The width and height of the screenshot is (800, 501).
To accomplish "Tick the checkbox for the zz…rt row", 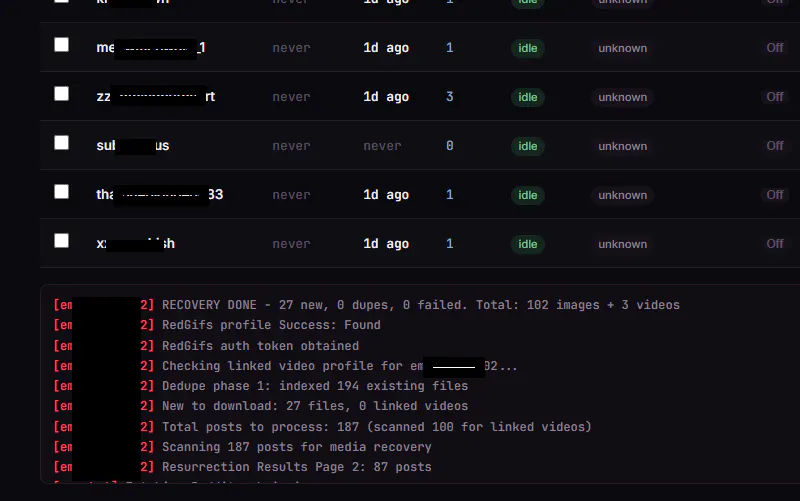I will (x=61, y=94).
